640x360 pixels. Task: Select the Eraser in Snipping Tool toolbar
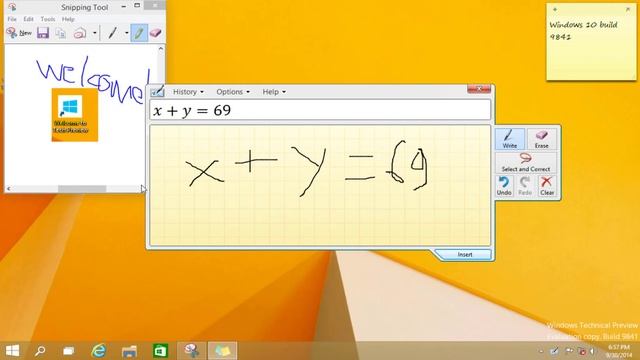tap(156, 33)
